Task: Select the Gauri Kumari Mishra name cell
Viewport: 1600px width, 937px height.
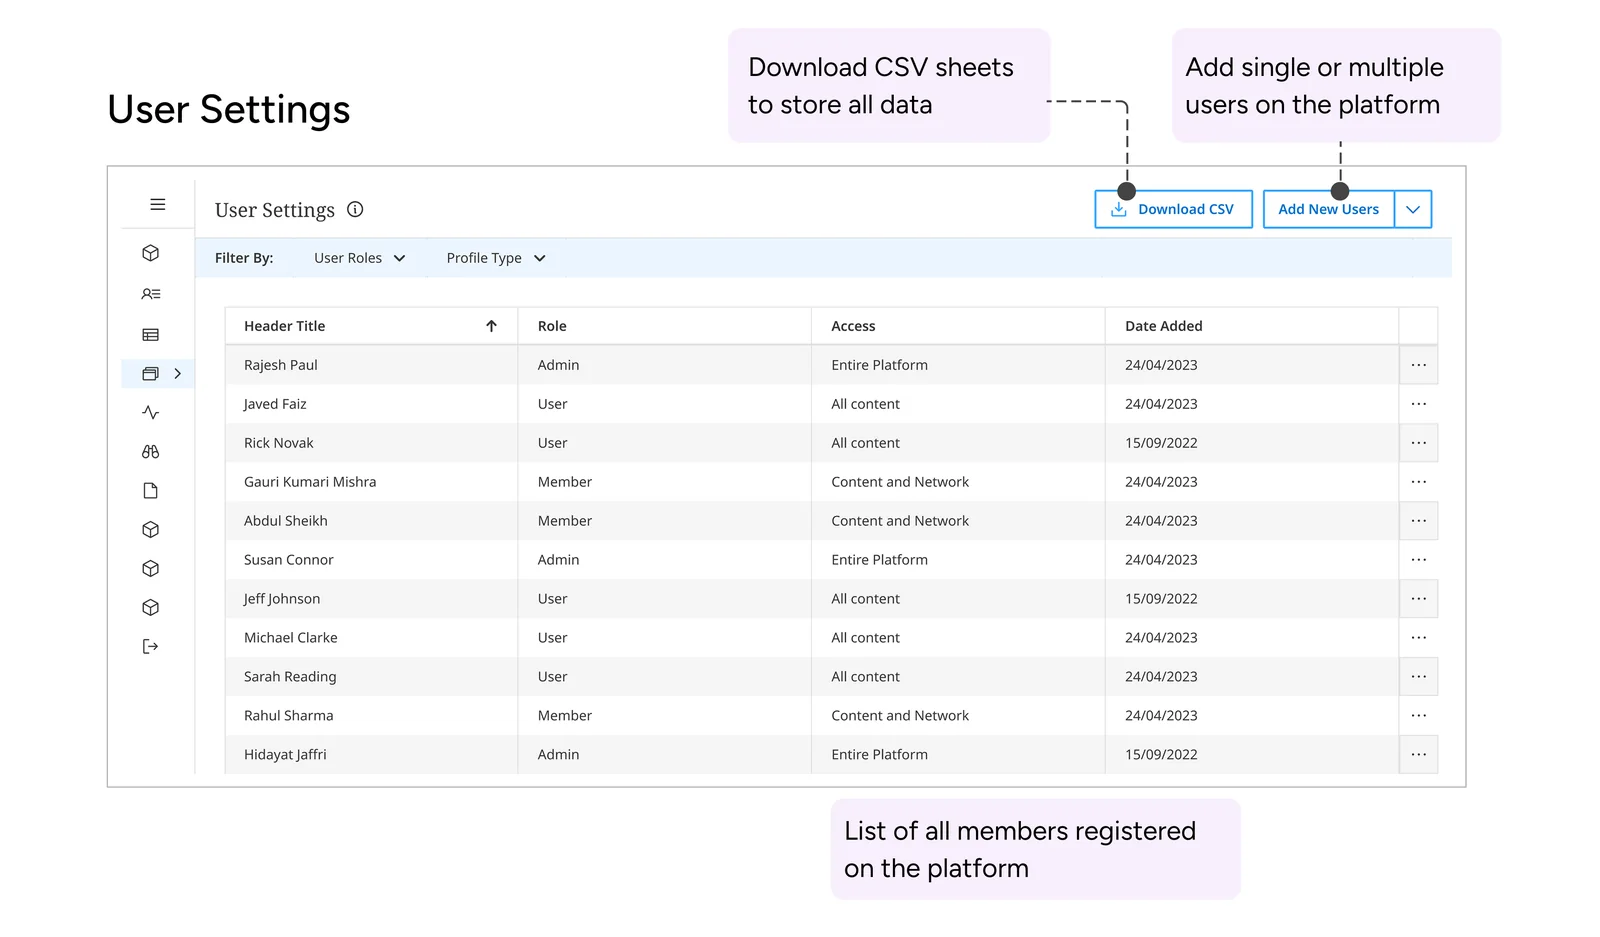Action: coord(371,482)
